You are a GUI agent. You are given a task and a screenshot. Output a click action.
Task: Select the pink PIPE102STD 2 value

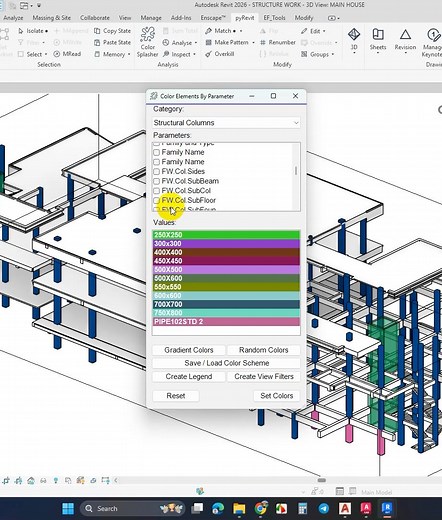coord(226,321)
